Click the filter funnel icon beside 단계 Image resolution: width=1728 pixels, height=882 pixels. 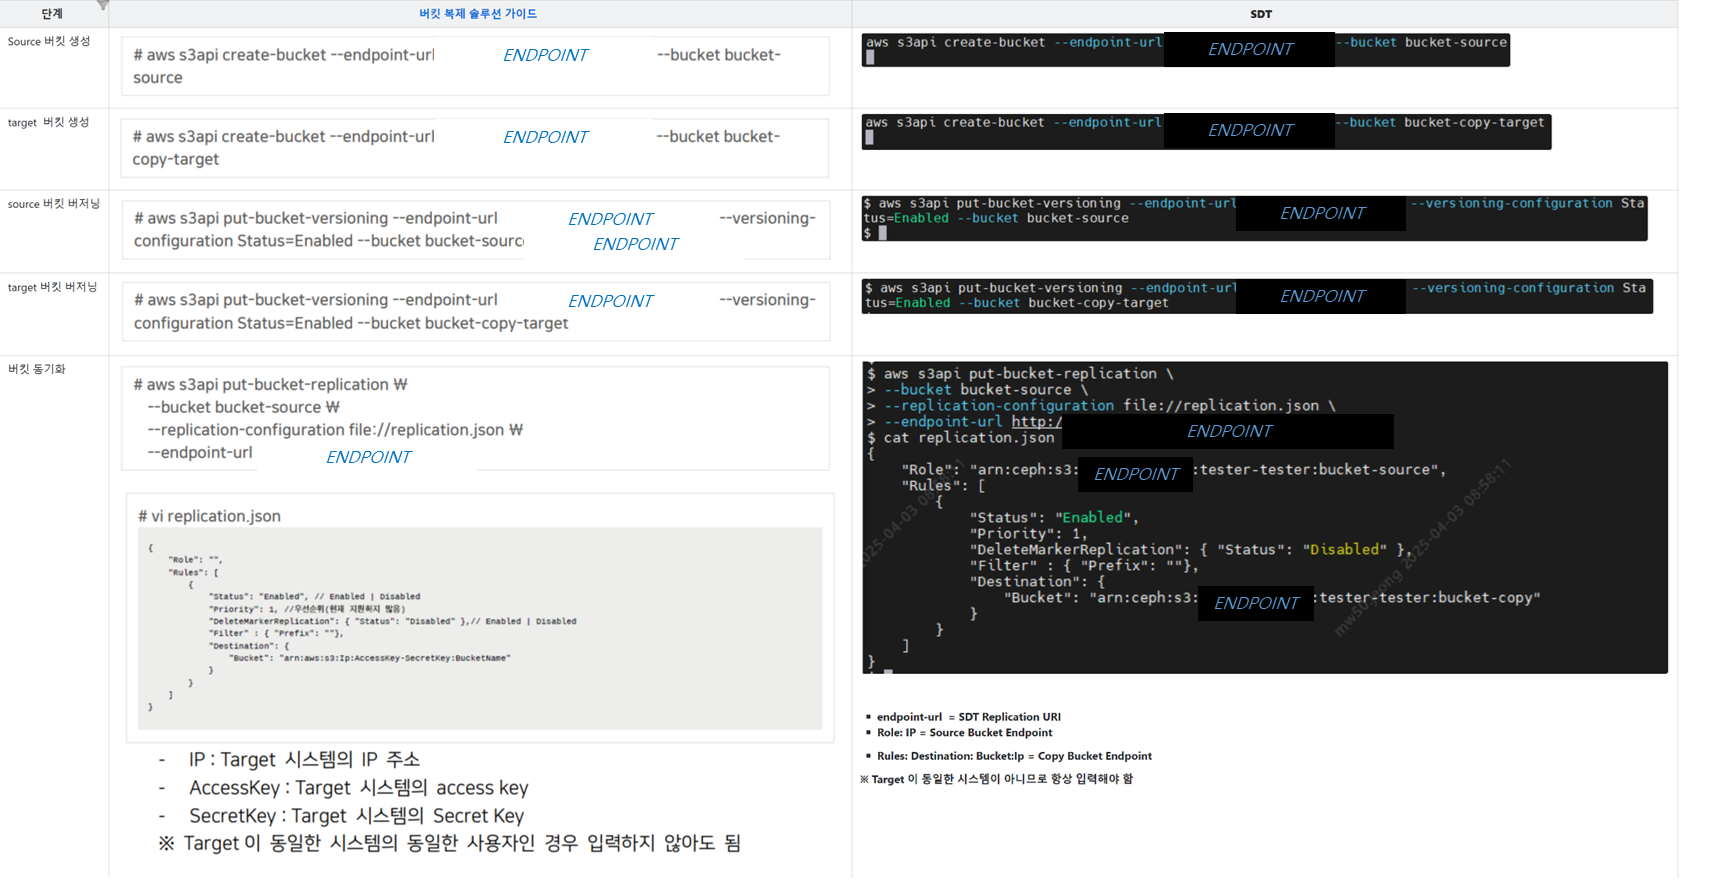point(103,5)
